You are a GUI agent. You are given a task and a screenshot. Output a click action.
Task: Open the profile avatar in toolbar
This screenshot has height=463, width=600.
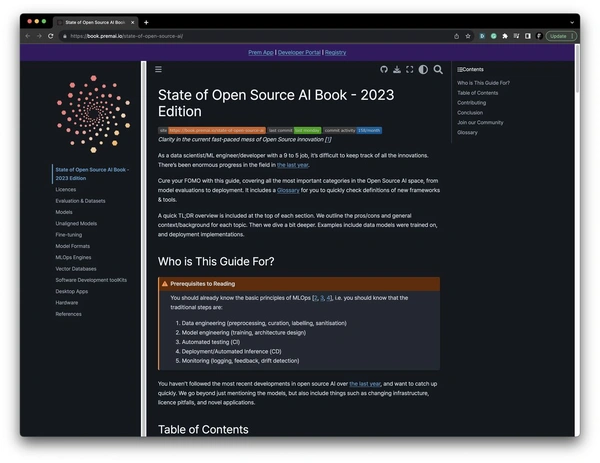(x=539, y=36)
